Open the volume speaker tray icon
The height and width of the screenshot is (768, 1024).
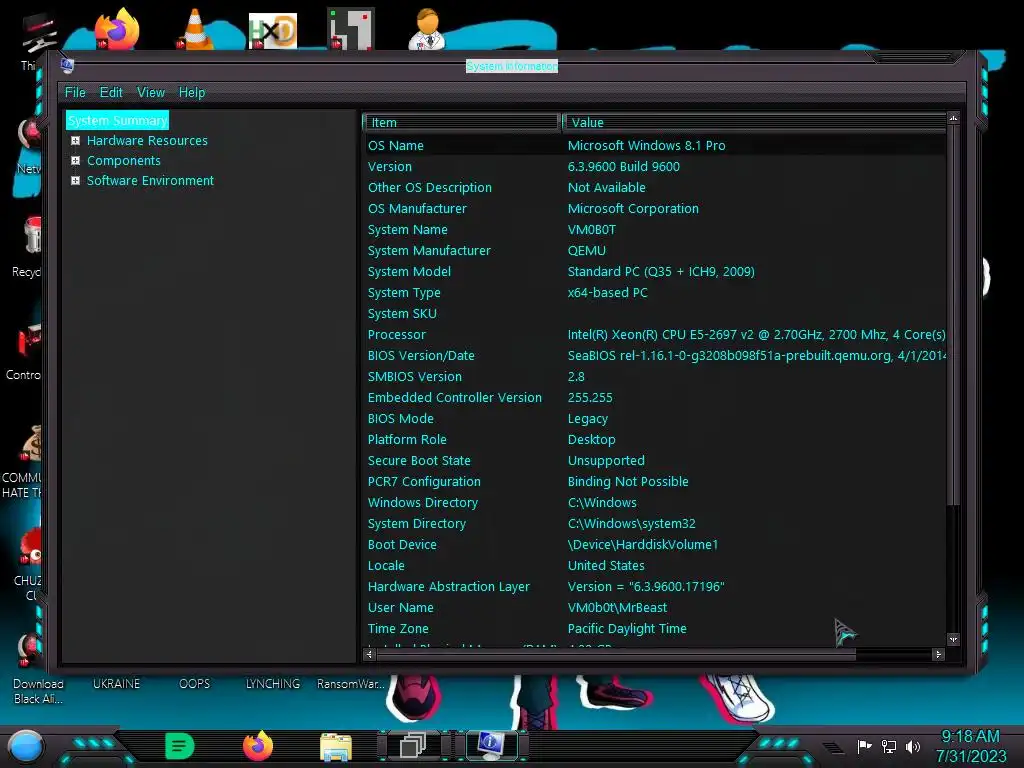913,746
